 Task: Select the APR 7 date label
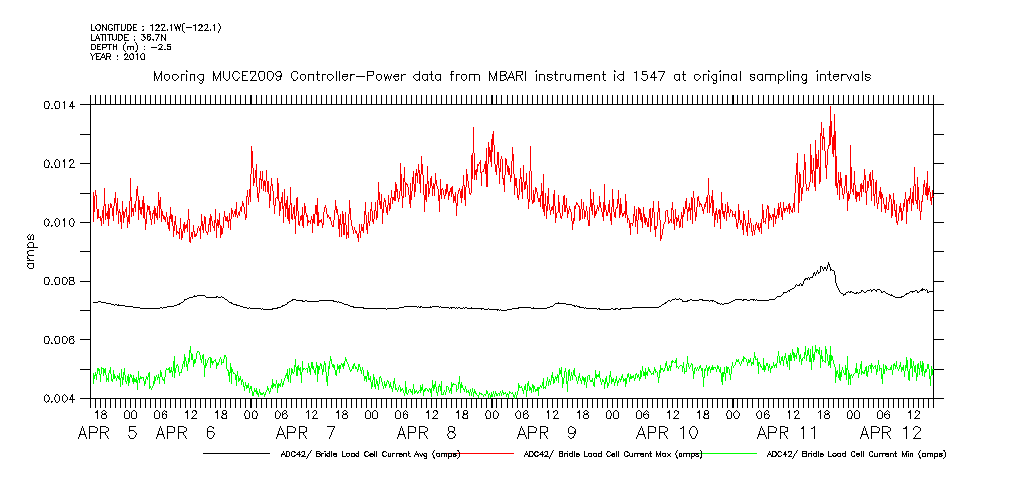pyautogui.click(x=308, y=434)
